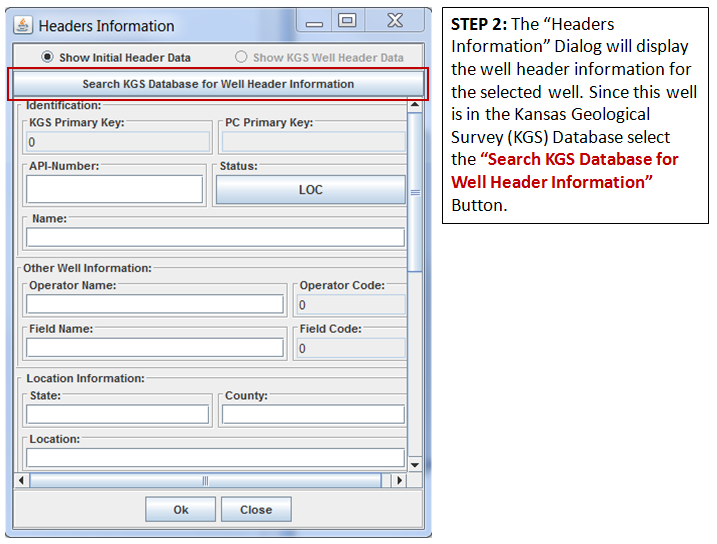Viewport: 717px width, 544px height.
Task: Click the Other Well Information label
Action: point(87,268)
